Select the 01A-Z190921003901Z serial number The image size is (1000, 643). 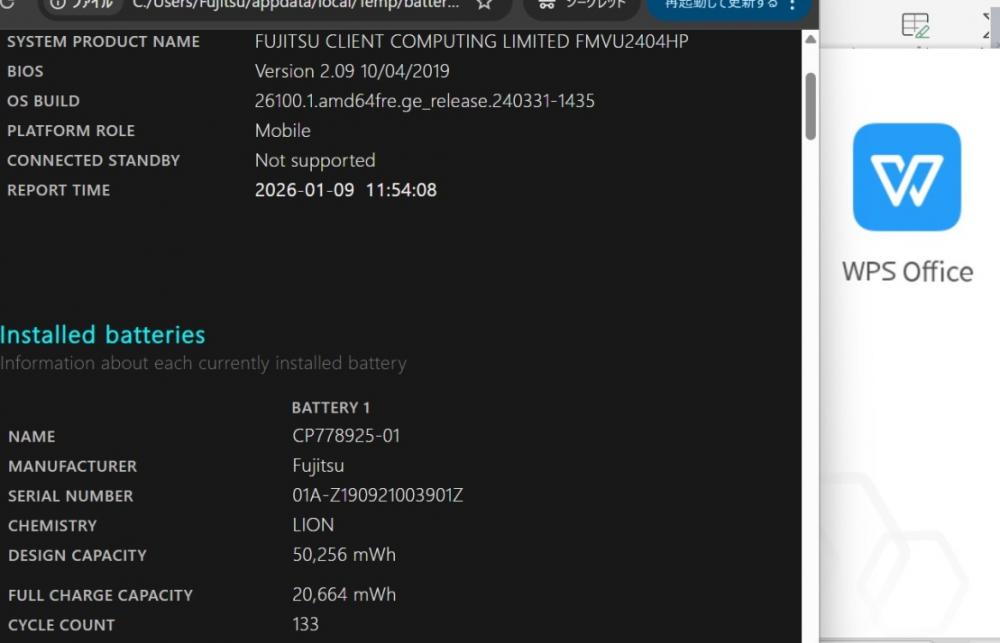tap(378, 496)
